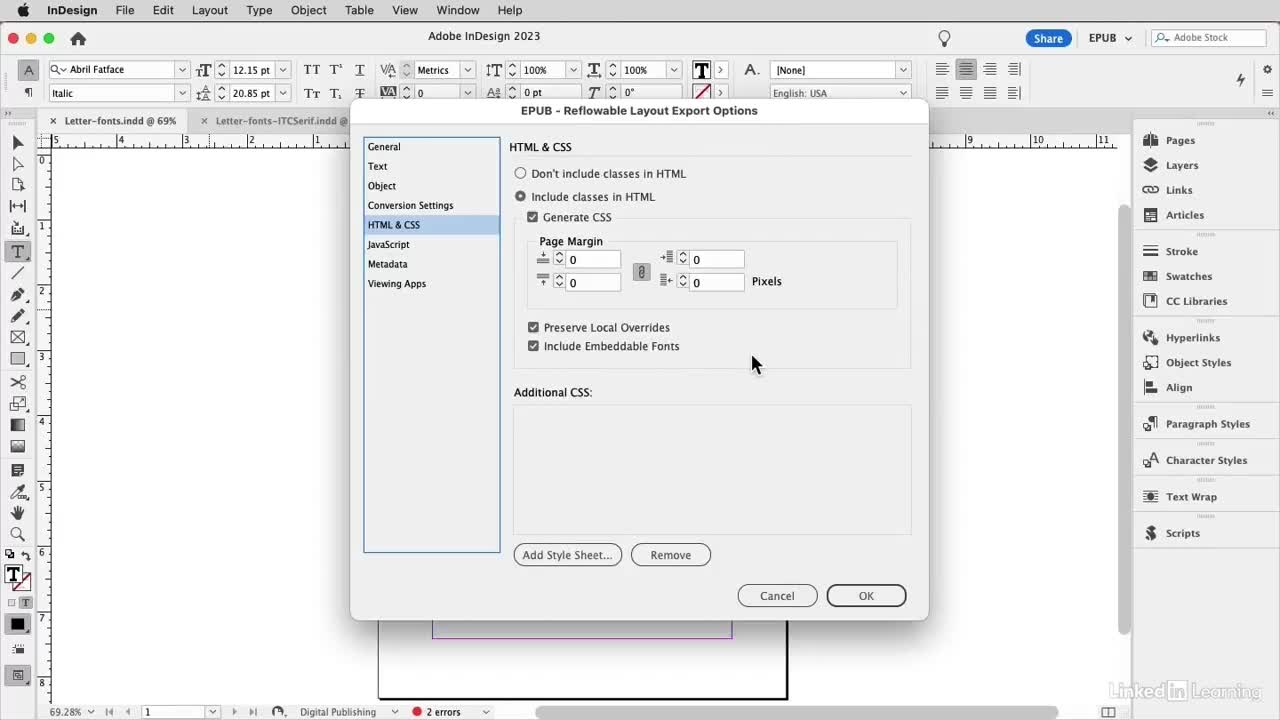Uncheck the Generate CSS checkbox
The width and height of the screenshot is (1280, 720).
click(533, 217)
